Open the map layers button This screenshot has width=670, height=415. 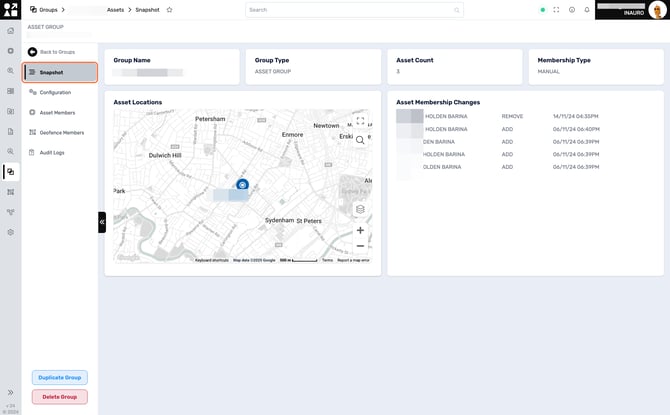point(360,209)
